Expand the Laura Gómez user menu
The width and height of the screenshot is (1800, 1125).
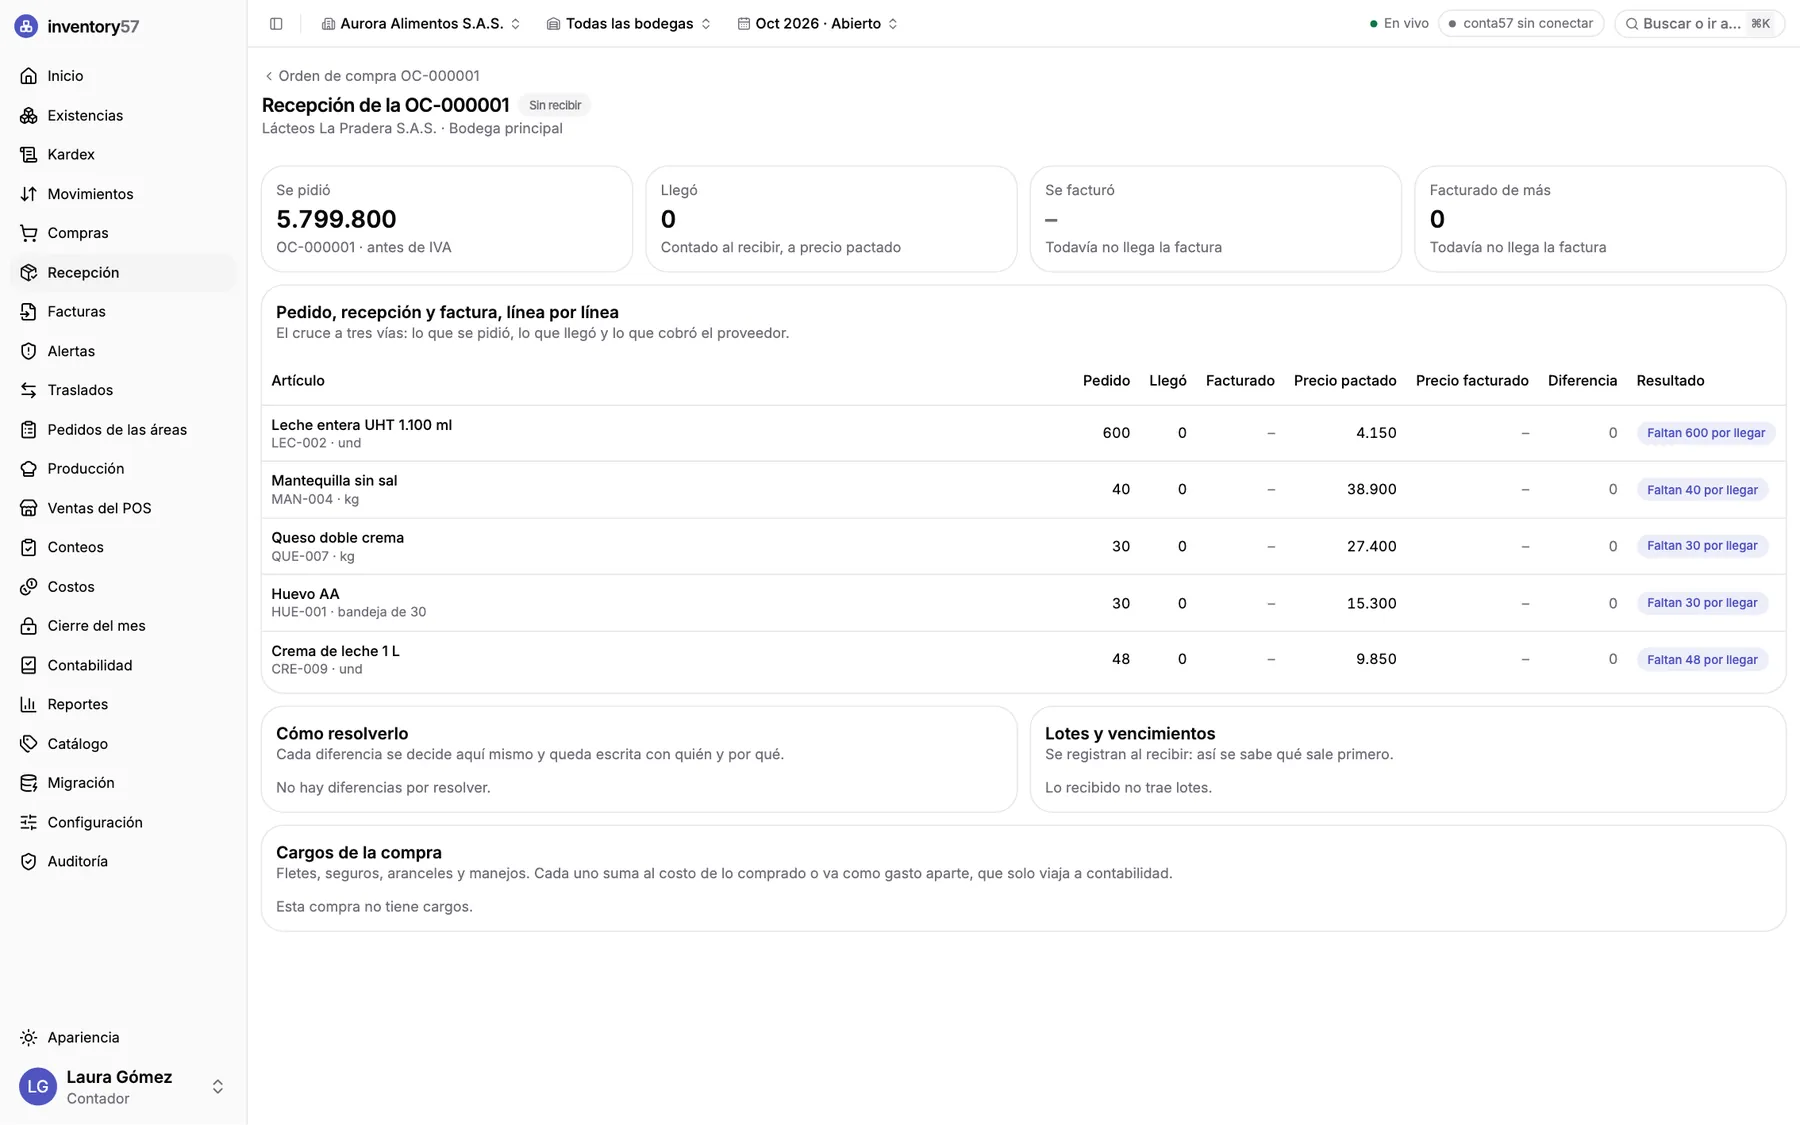pyautogui.click(x=123, y=1087)
